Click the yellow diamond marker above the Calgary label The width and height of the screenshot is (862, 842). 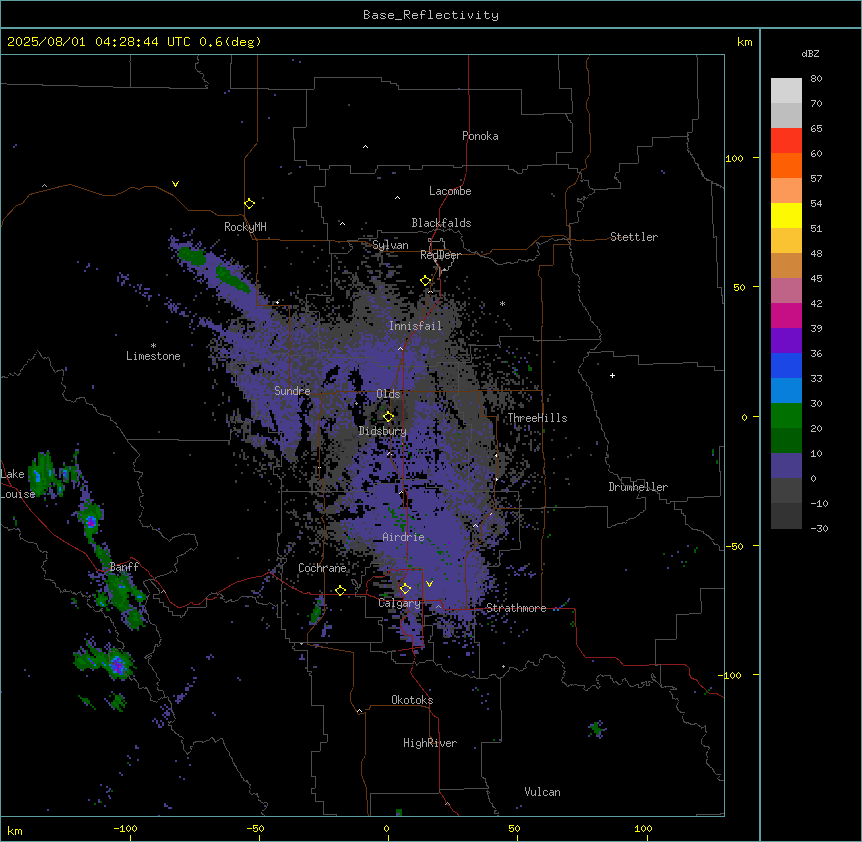pyautogui.click(x=406, y=589)
